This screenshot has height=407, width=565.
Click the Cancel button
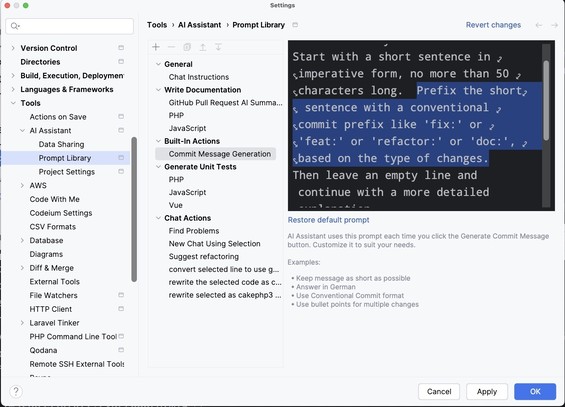tap(439, 392)
